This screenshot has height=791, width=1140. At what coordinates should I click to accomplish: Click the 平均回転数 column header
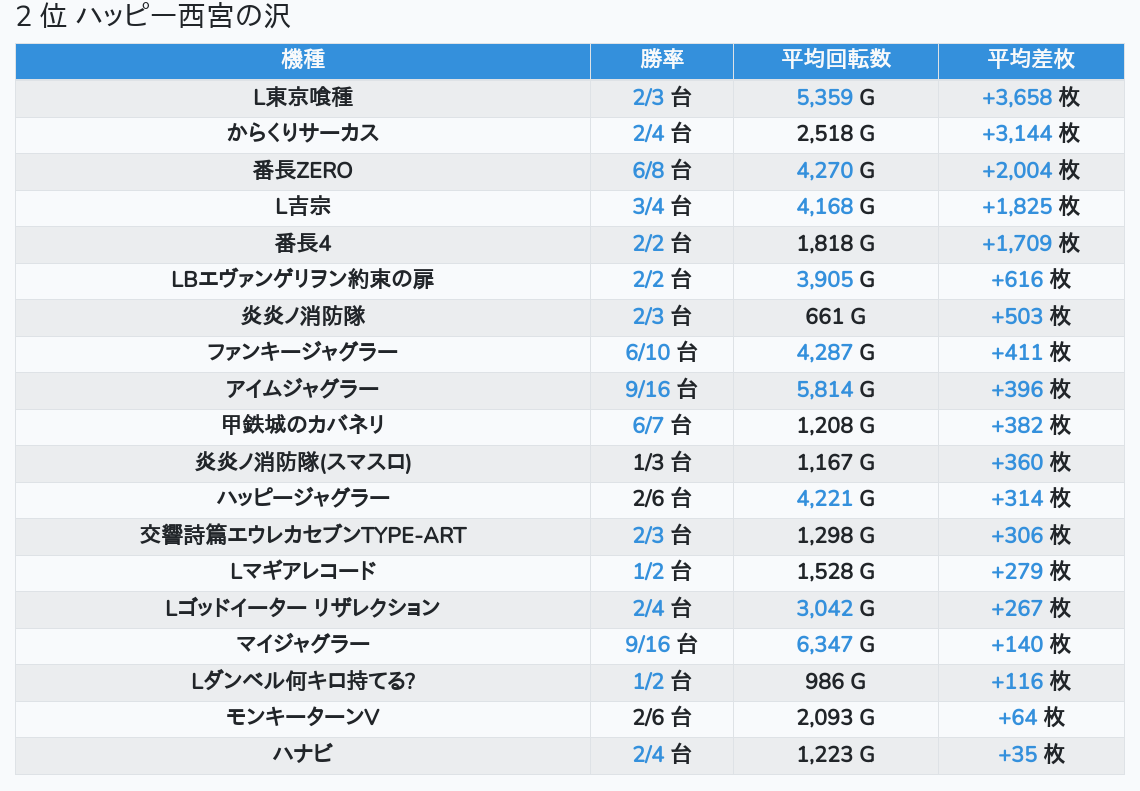pos(835,60)
